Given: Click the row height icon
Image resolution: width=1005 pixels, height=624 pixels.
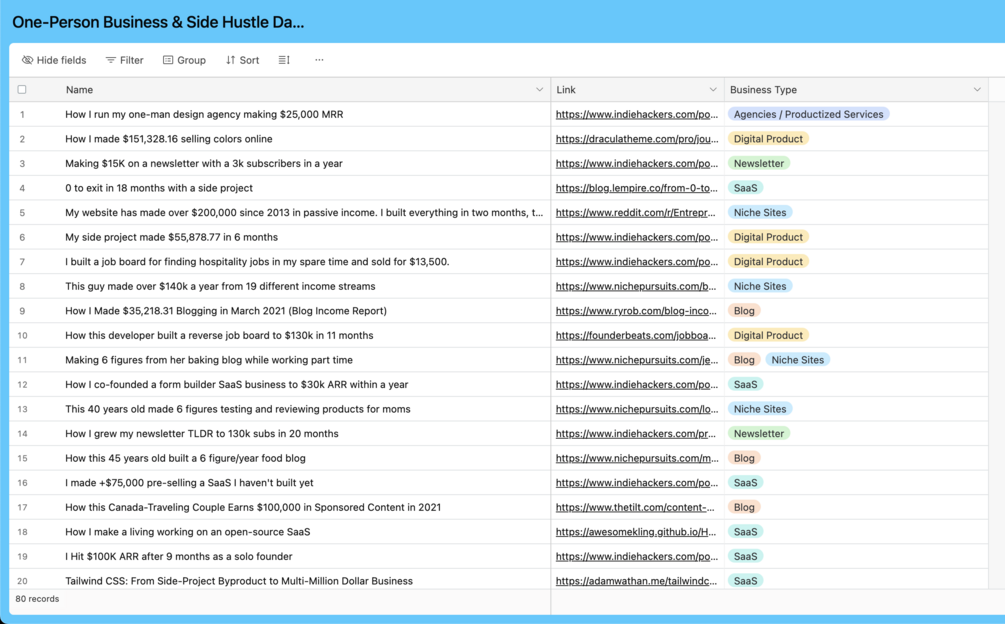Looking at the screenshot, I should (284, 60).
